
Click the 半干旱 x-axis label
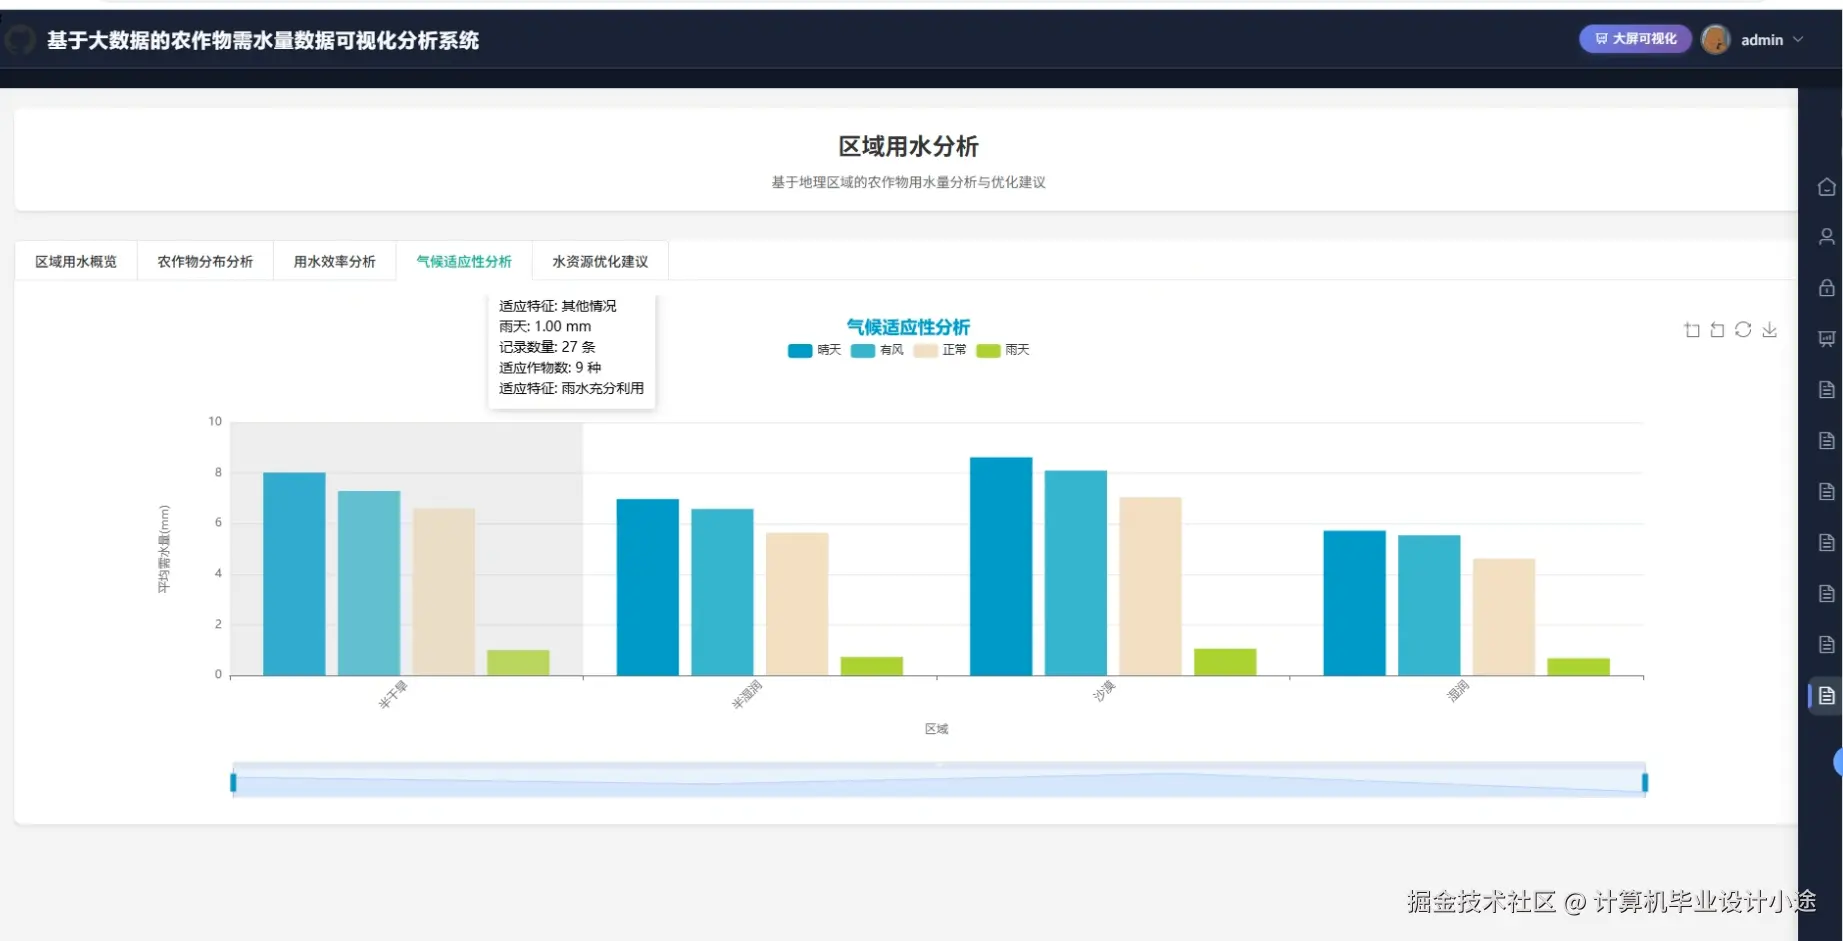point(393,694)
